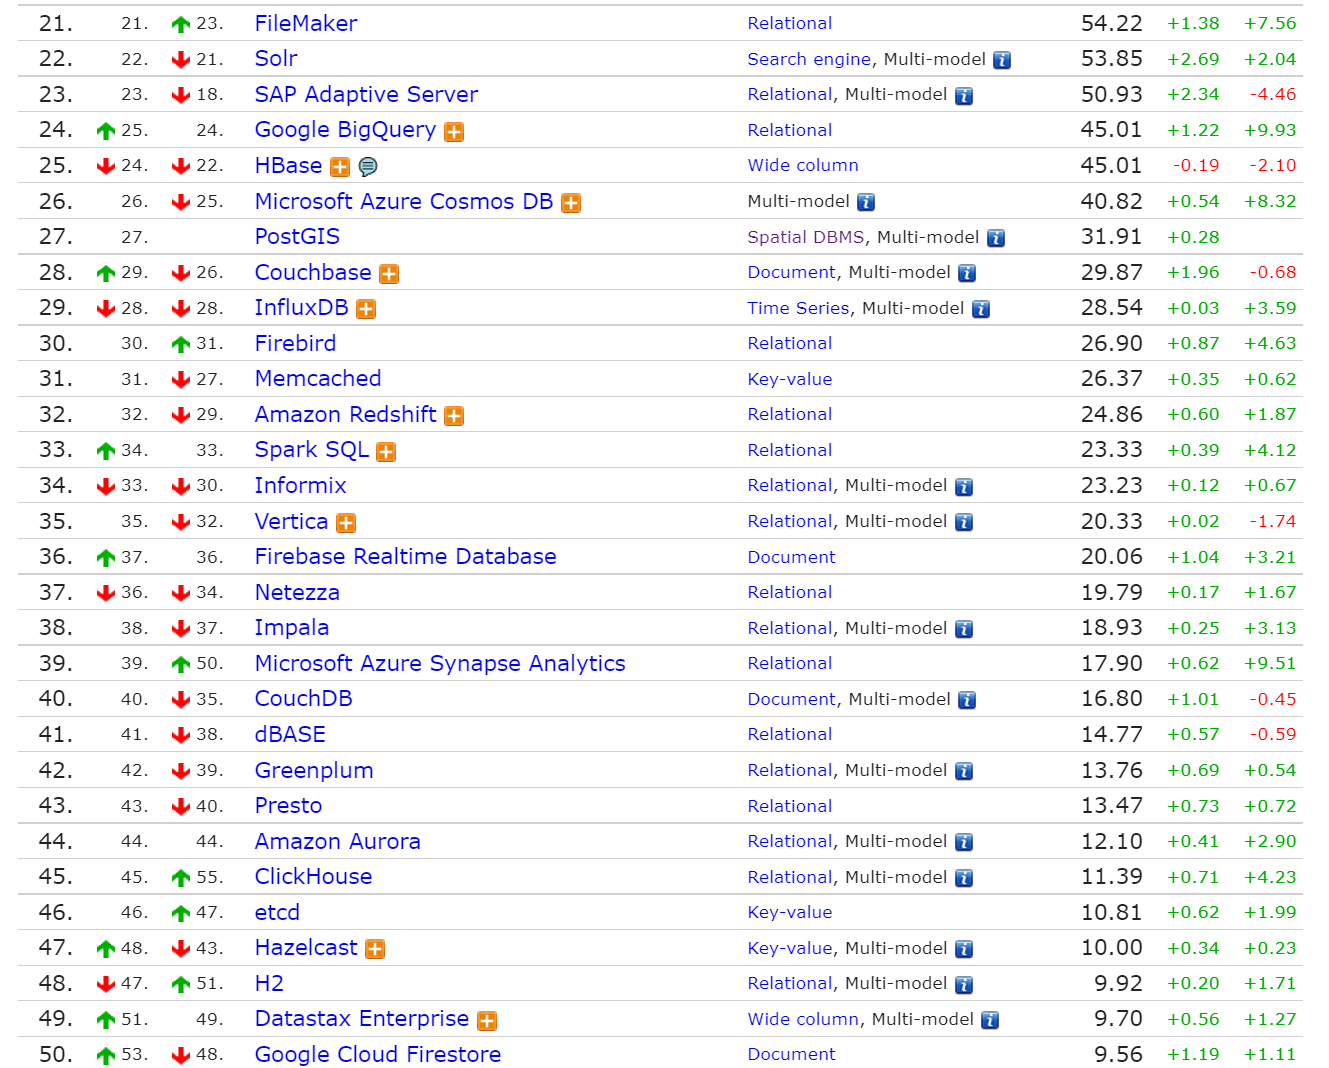Click the info icon in the H2 row
1329x1068 pixels.
[964, 985]
